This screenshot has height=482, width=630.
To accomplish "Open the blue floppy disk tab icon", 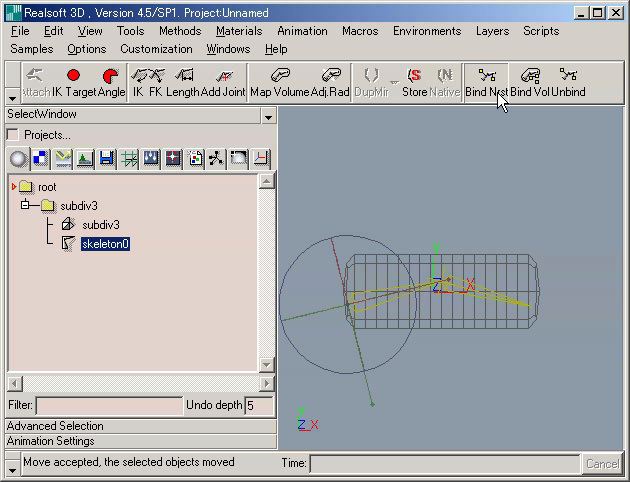I will [106, 159].
